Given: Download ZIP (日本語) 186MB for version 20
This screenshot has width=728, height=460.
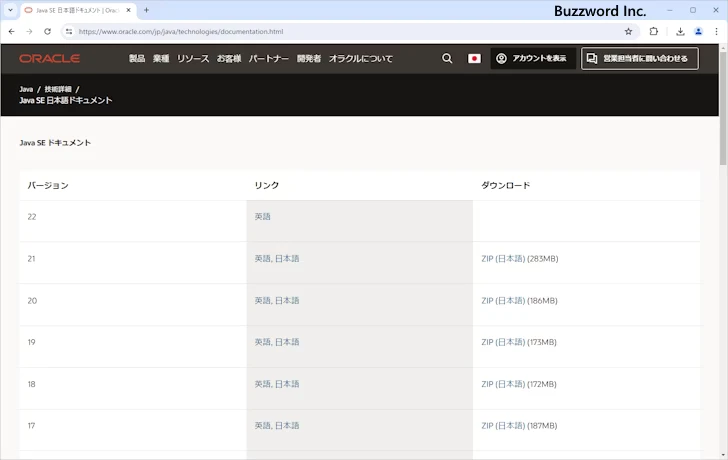Looking at the screenshot, I should [519, 301].
